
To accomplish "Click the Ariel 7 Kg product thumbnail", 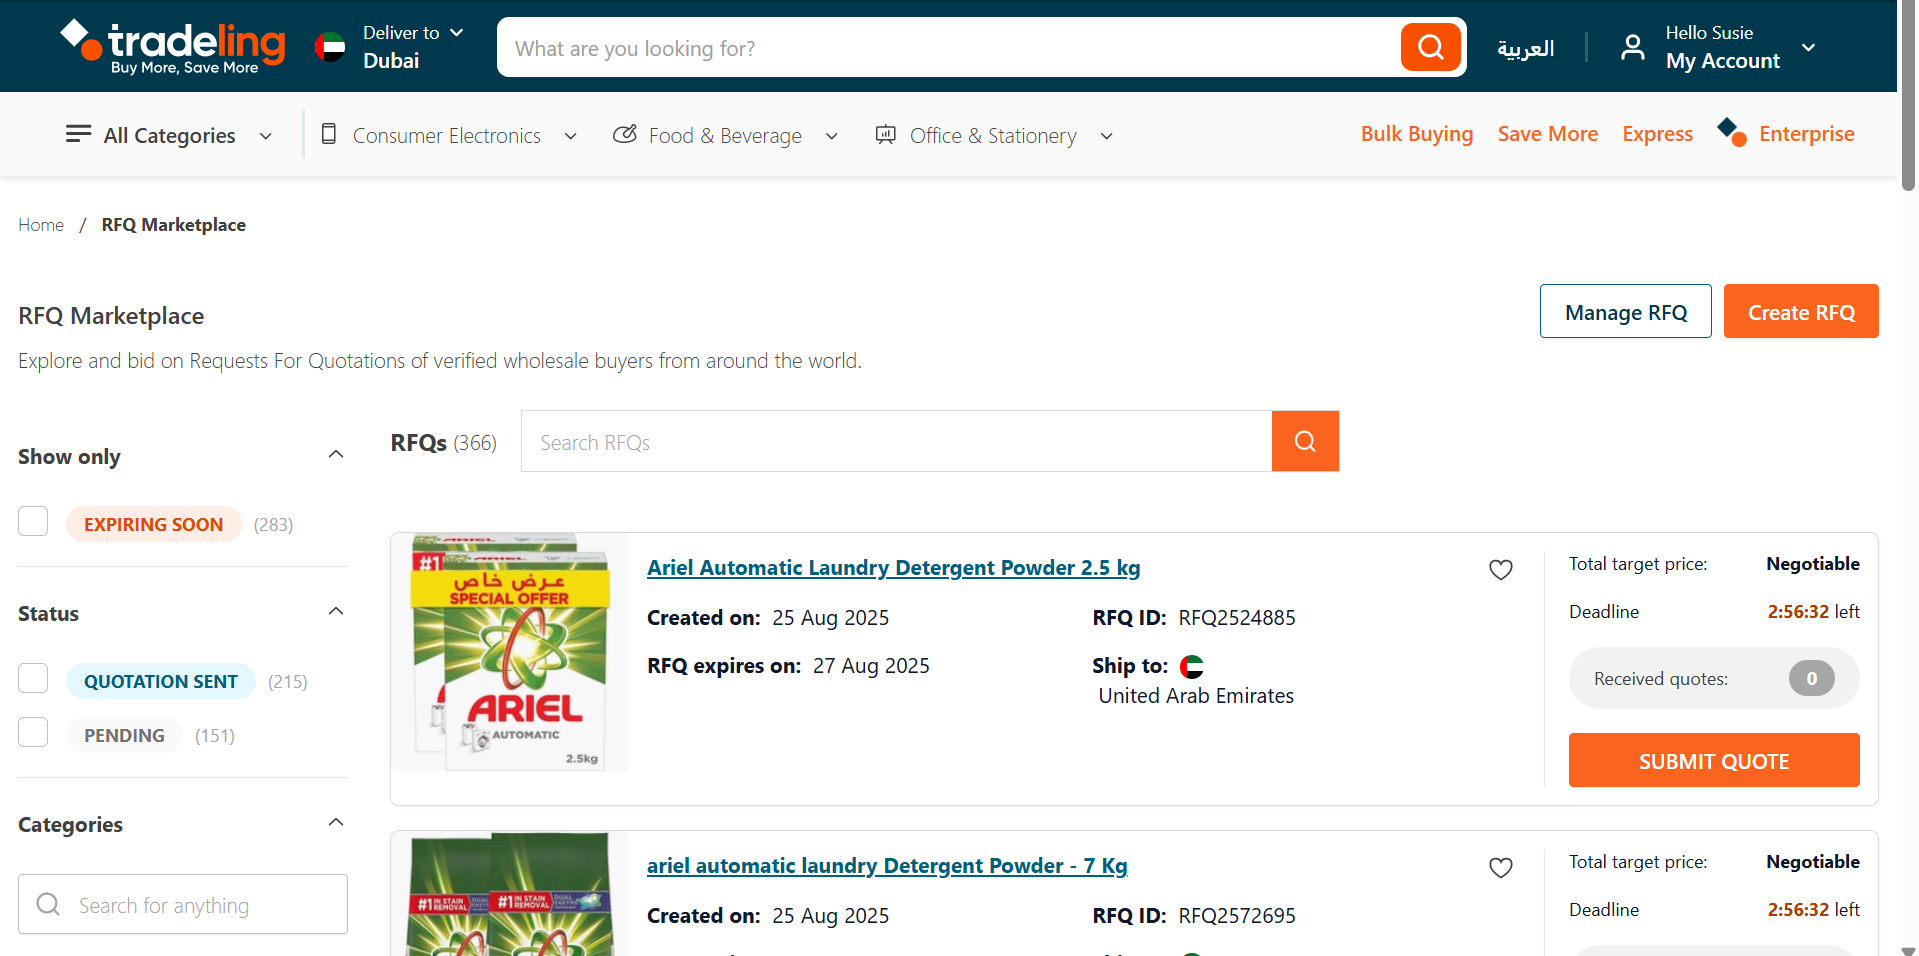I will point(510,893).
